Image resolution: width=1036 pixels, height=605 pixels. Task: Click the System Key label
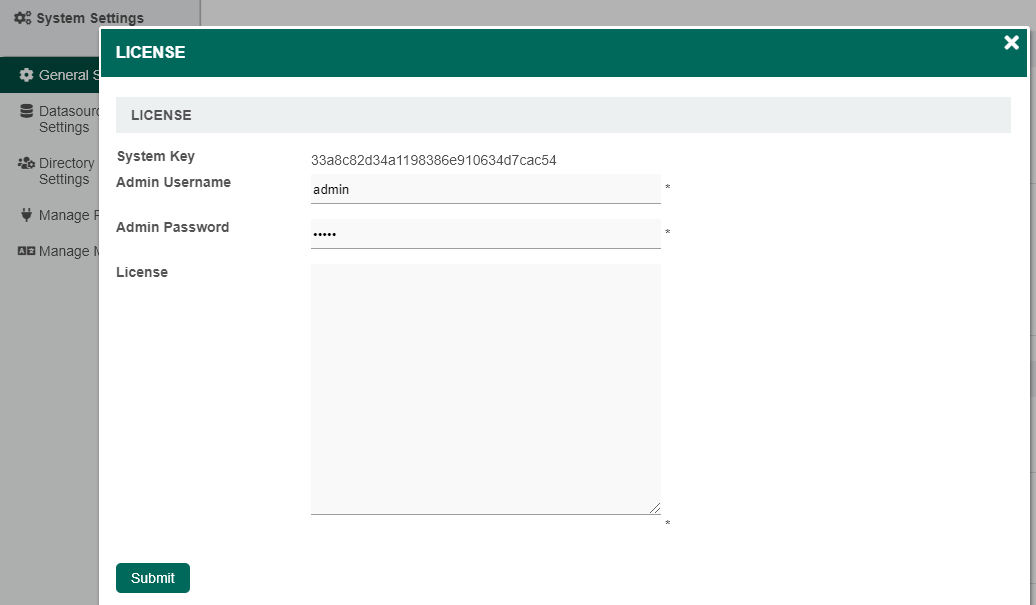pos(156,157)
